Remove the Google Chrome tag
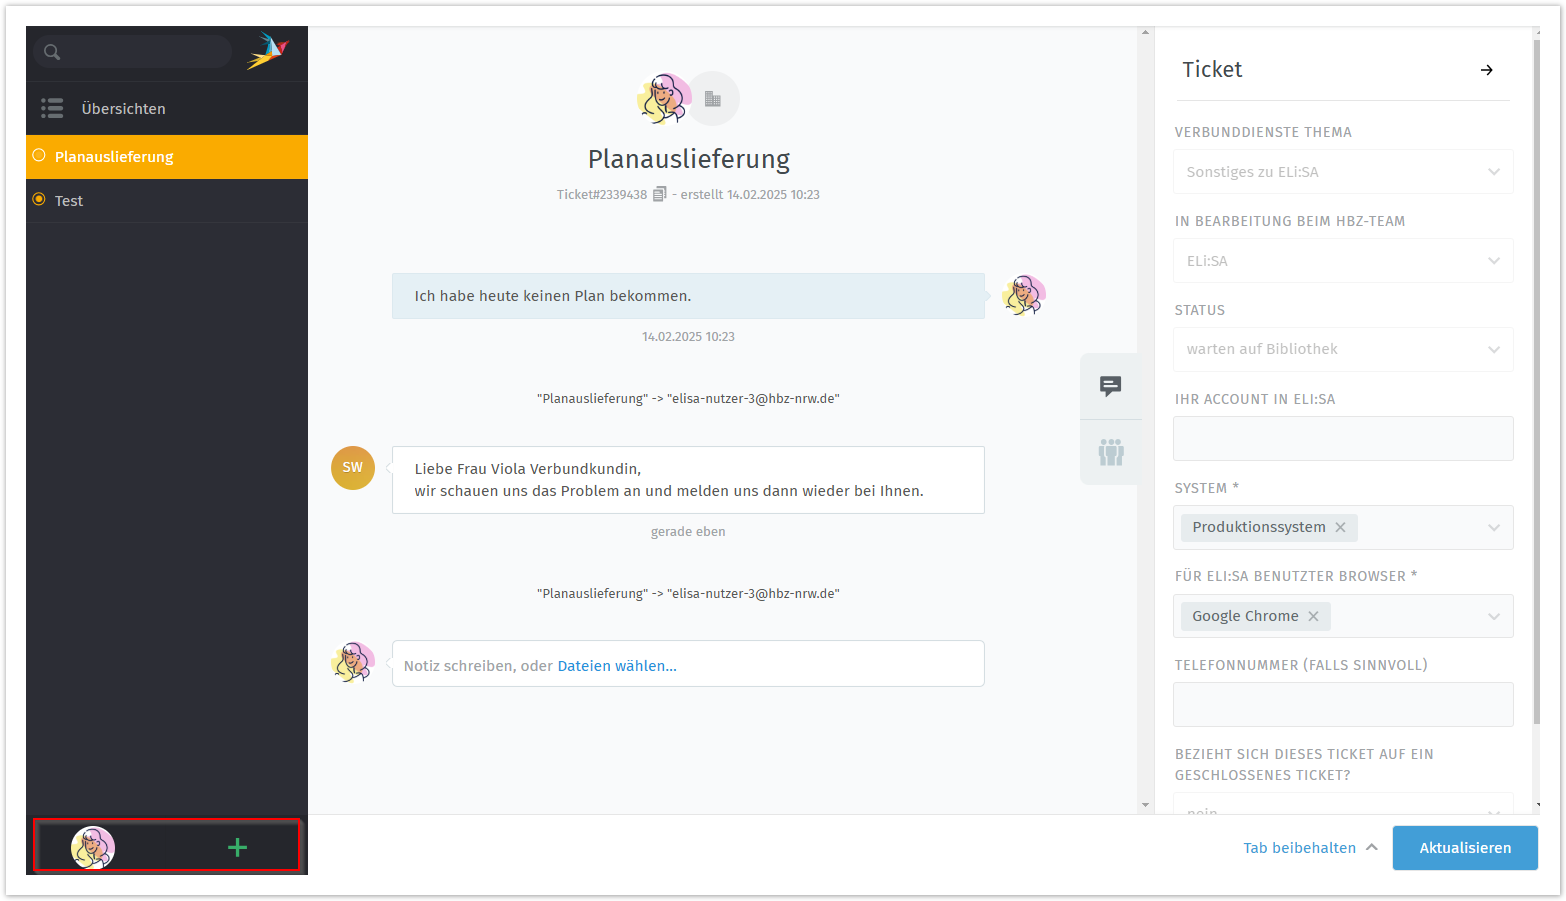This screenshot has width=1566, height=901. [1313, 617]
